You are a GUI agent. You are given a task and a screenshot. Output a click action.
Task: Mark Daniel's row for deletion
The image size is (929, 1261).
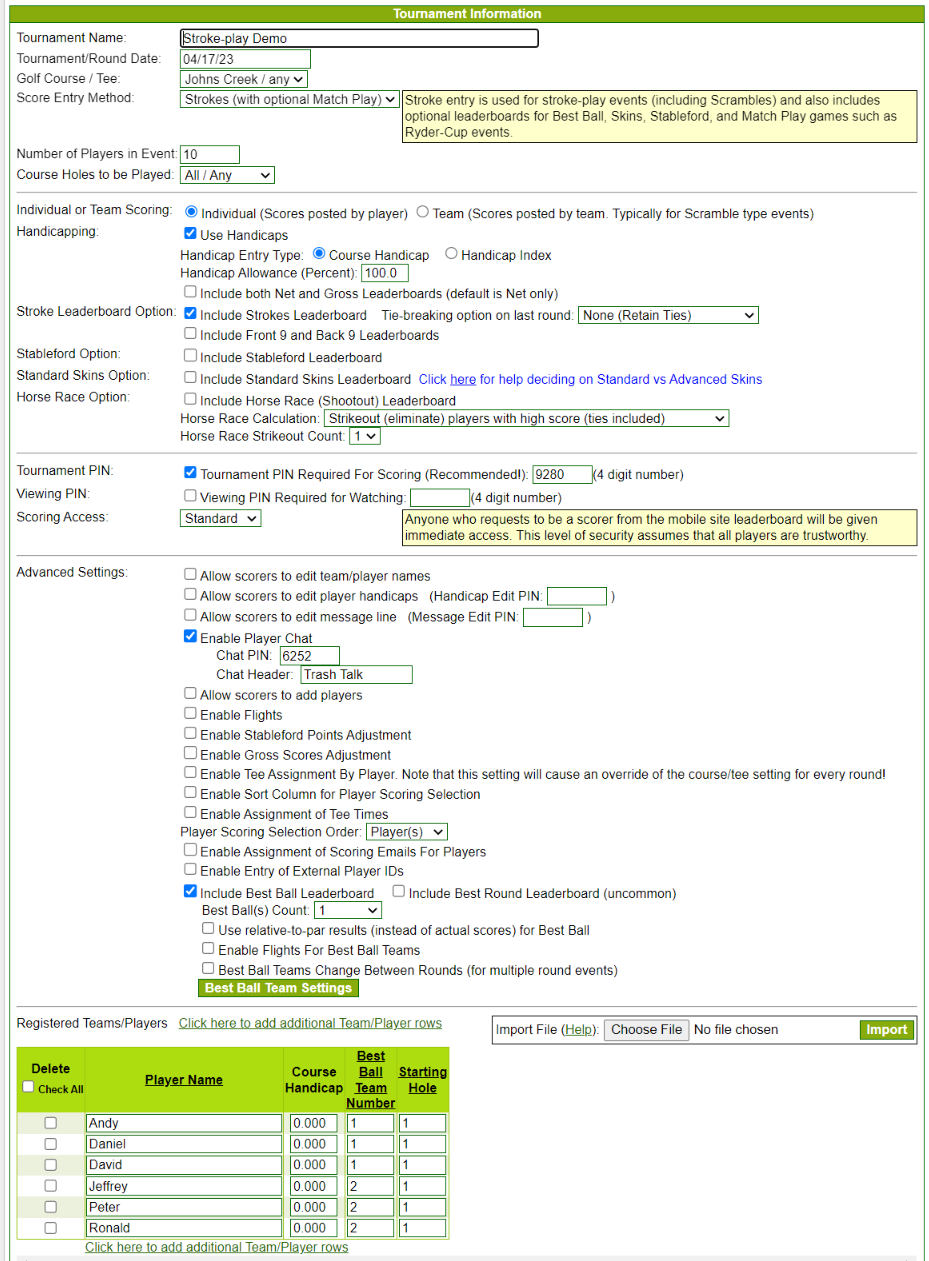(51, 1144)
